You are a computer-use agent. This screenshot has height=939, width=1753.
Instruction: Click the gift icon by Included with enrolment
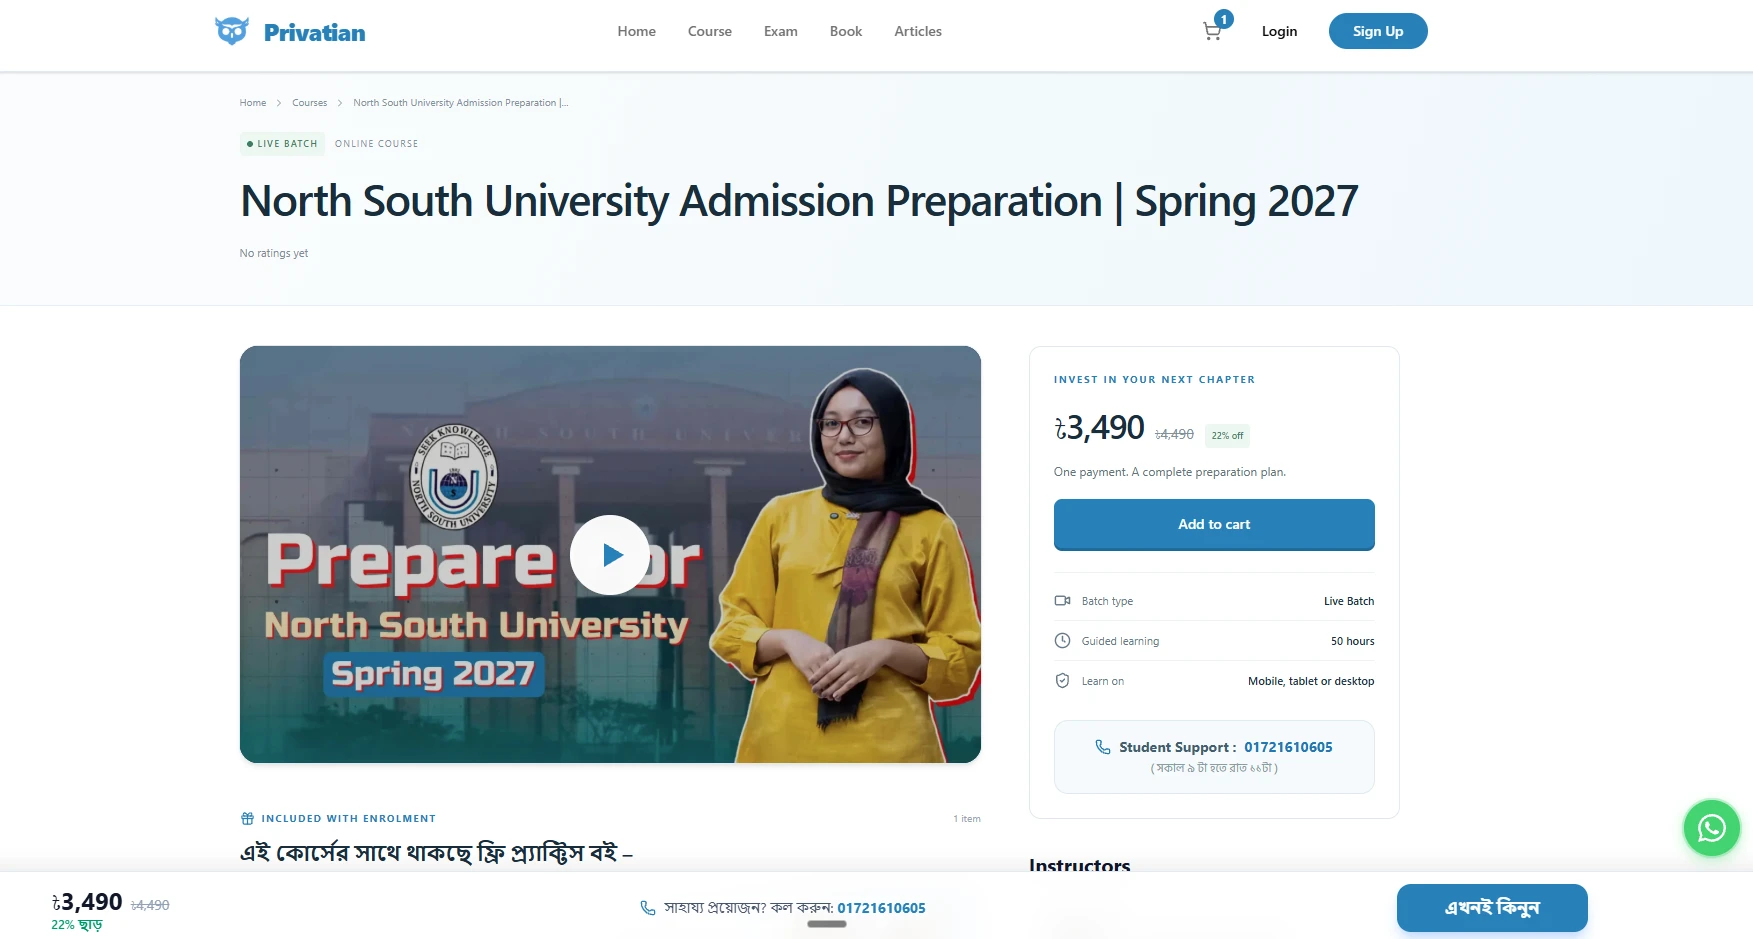(247, 818)
